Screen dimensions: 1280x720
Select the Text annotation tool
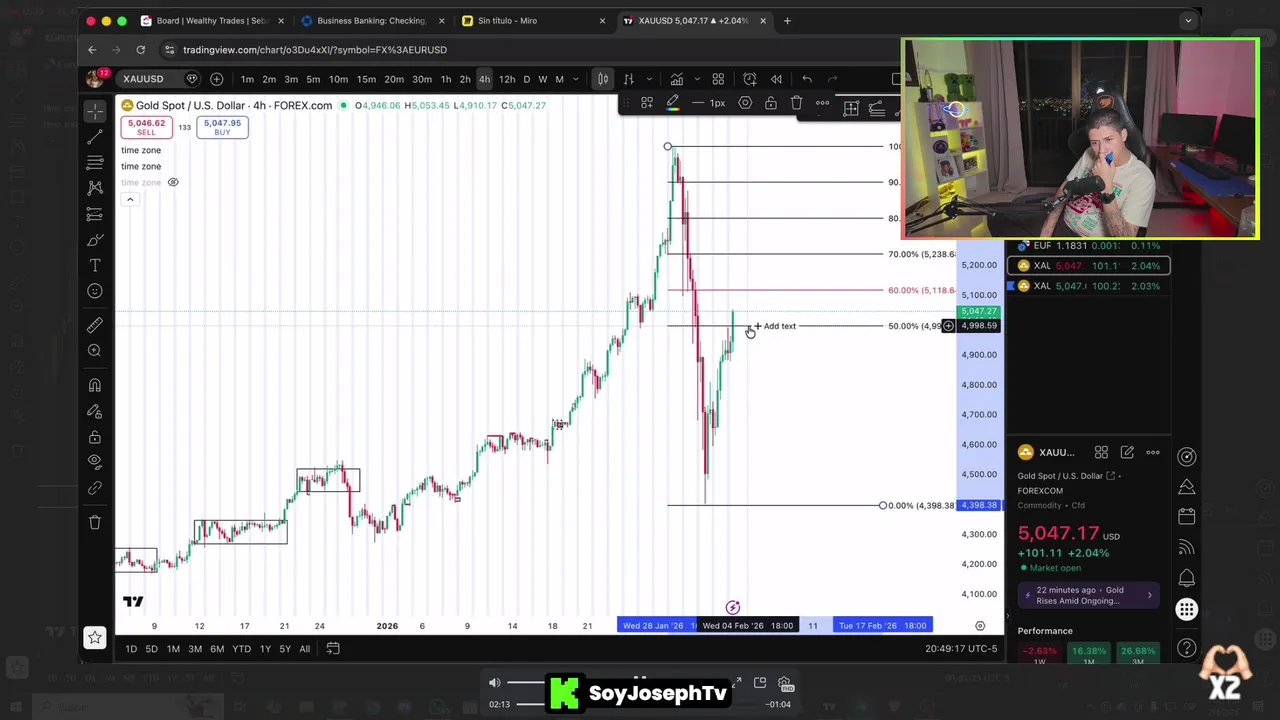(x=95, y=265)
